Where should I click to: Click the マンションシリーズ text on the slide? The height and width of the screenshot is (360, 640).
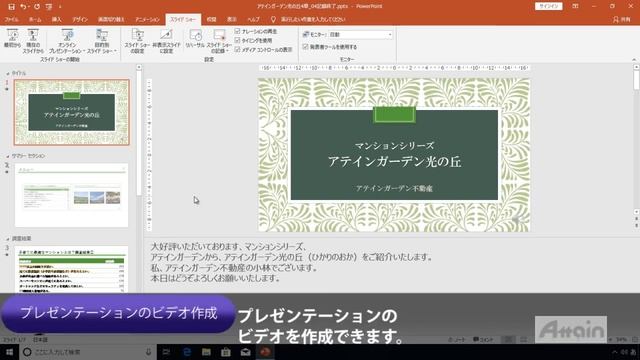(x=394, y=145)
